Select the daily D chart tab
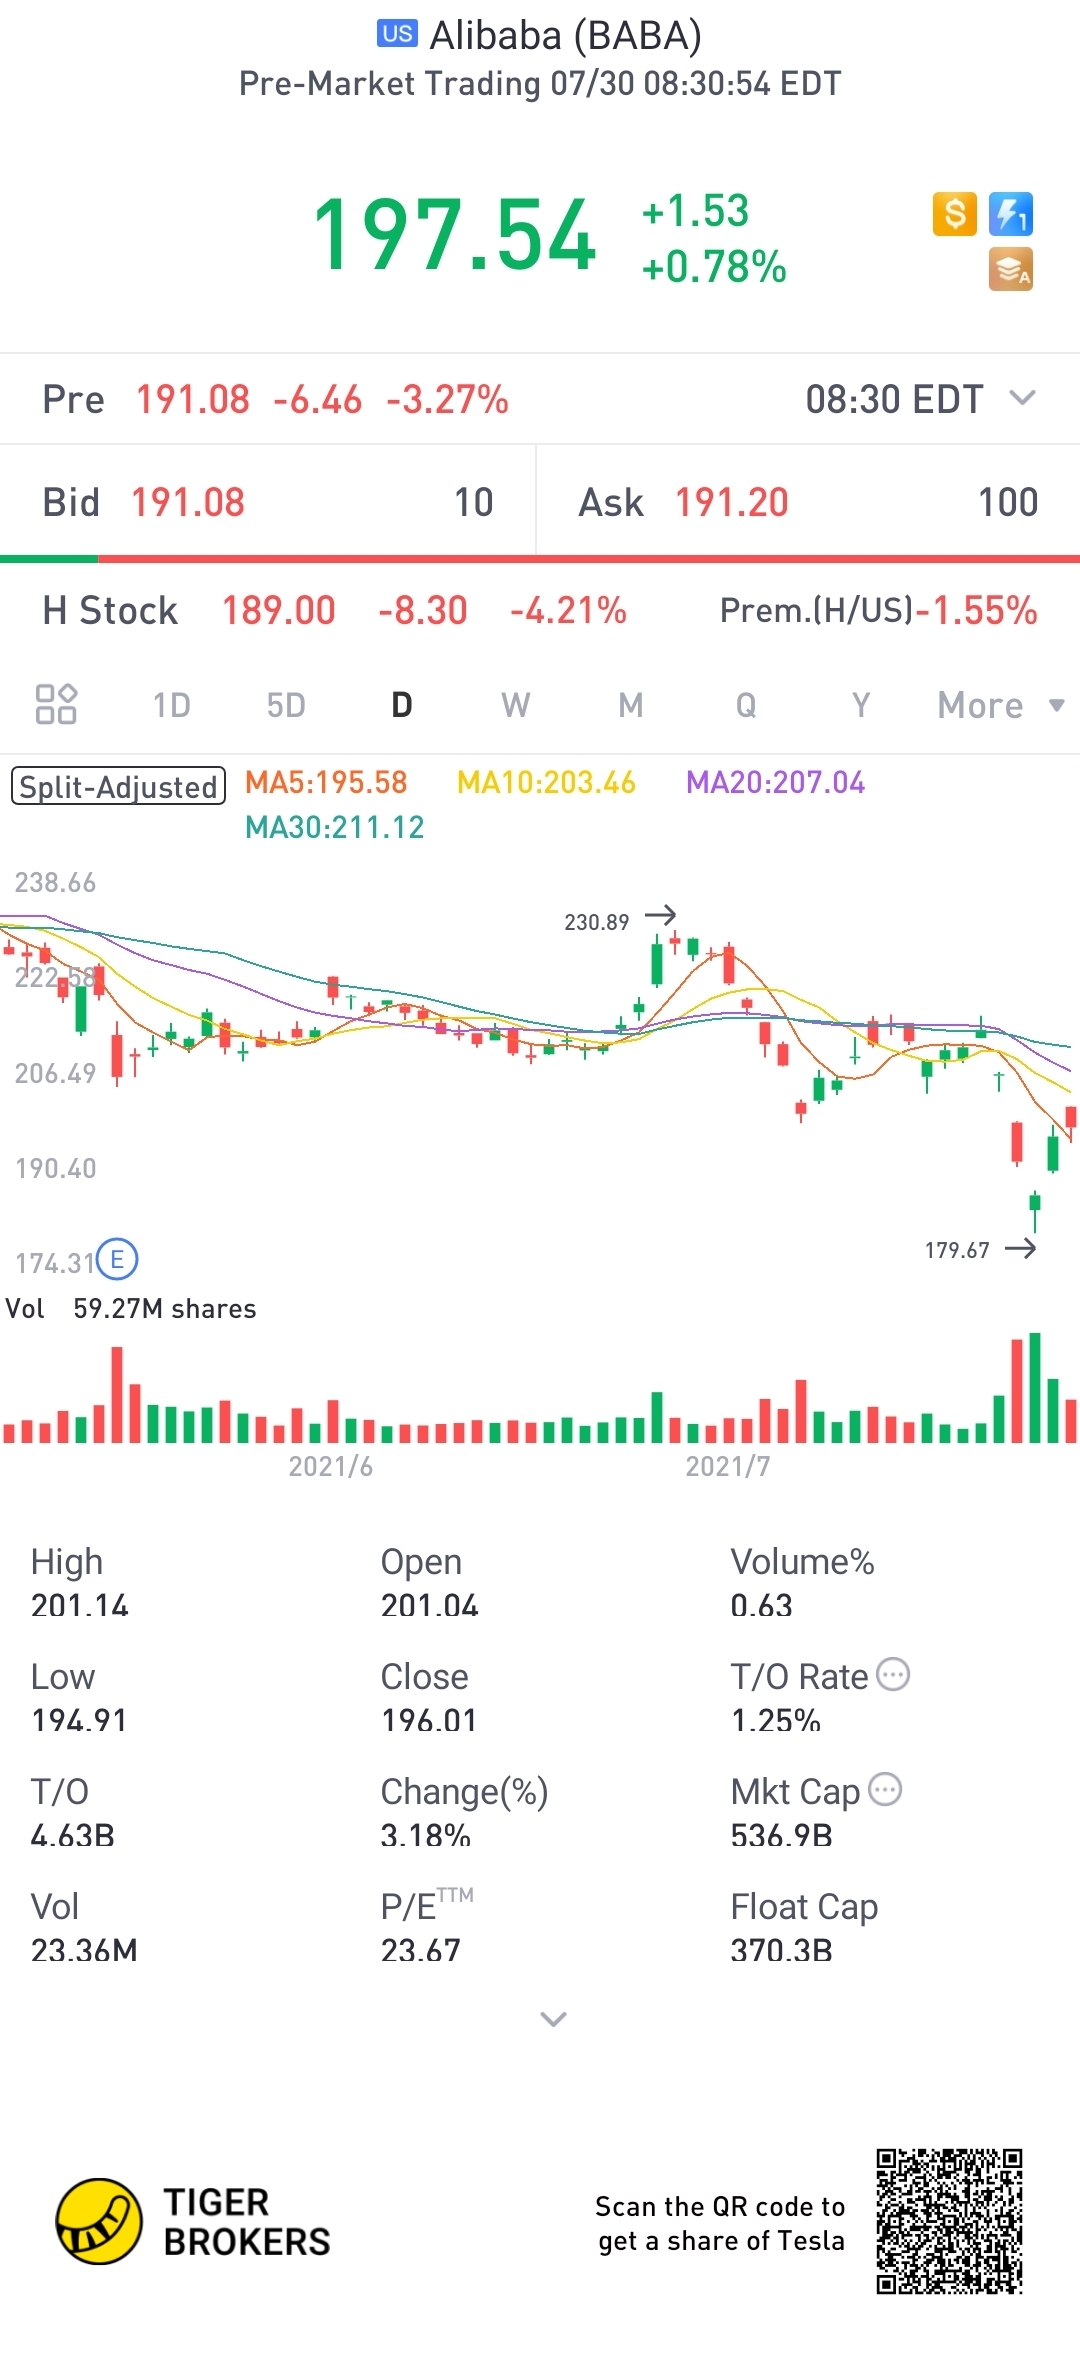 click(401, 705)
